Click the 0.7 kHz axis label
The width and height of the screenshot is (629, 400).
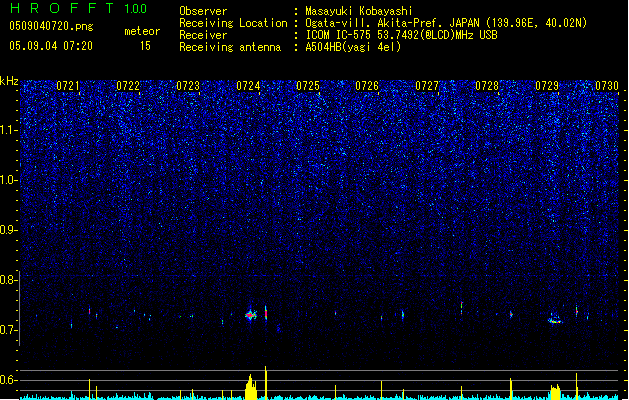[9, 330]
